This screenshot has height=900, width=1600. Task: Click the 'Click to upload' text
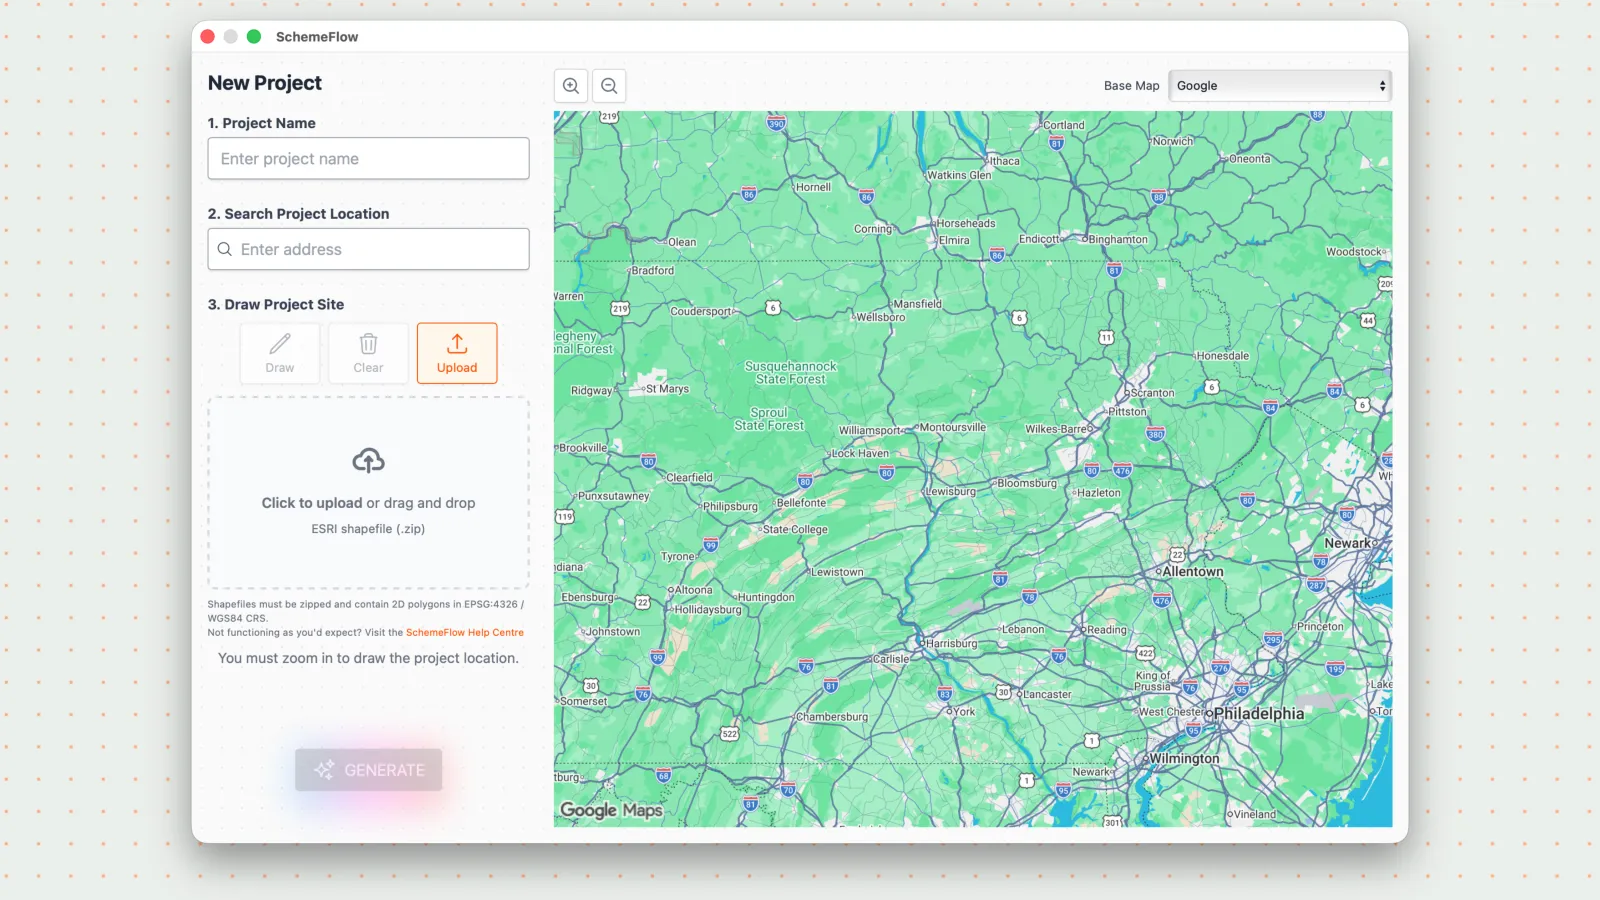click(312, 503)
